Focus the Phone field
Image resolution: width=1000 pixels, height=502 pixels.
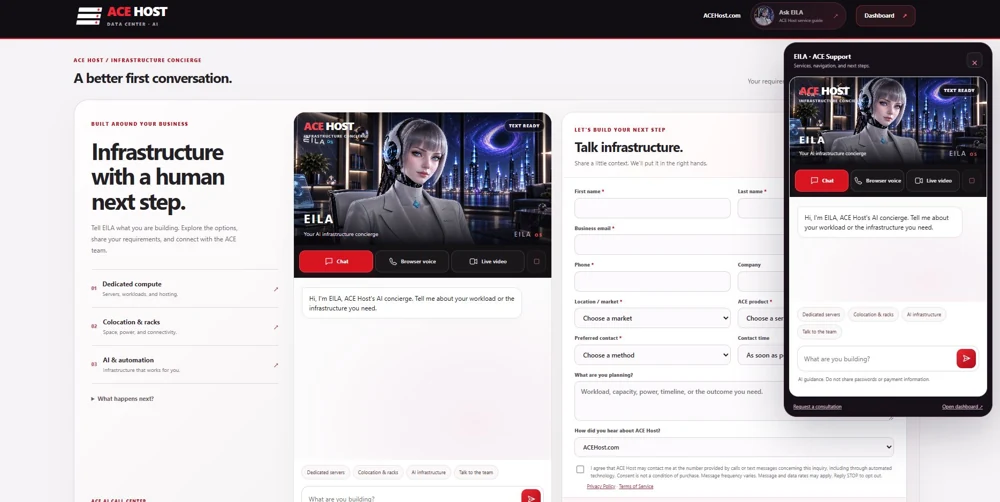652,281
